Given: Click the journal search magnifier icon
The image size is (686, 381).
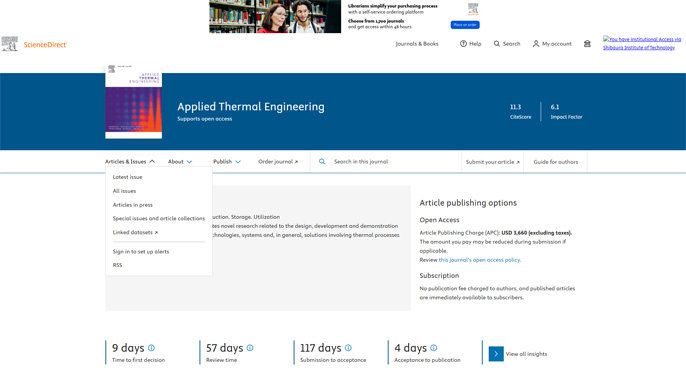Looking at the screenshot, I should pos(322,161).
